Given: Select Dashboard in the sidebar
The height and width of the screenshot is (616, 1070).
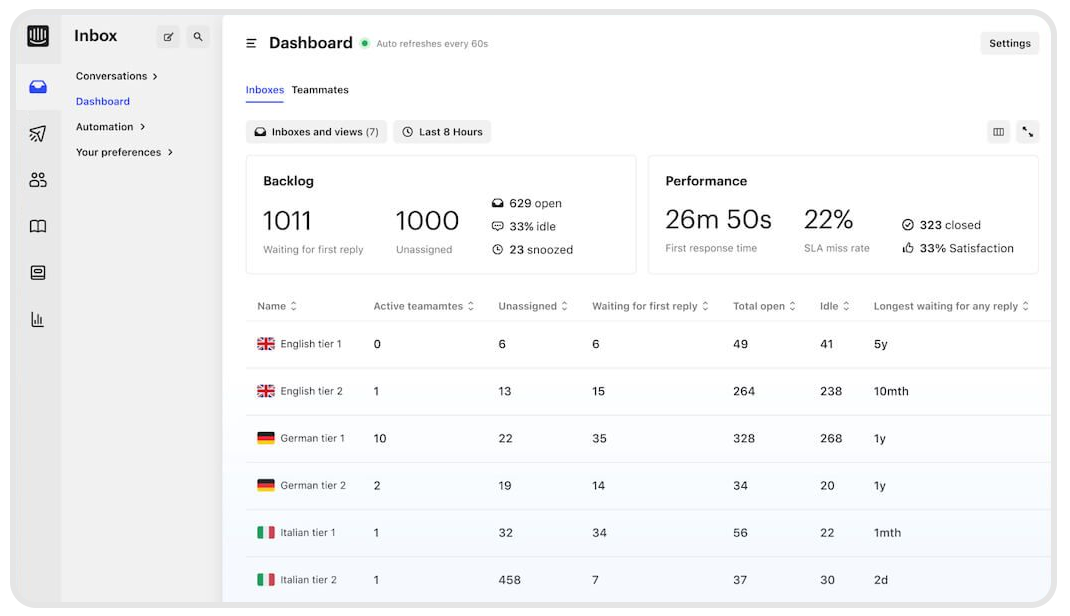Looking at the screenshot, I should point(103,102).
